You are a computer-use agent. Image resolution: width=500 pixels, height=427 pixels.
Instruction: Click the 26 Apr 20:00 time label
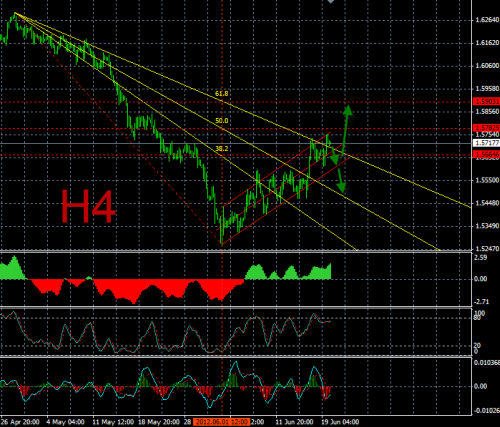[20, 422]
